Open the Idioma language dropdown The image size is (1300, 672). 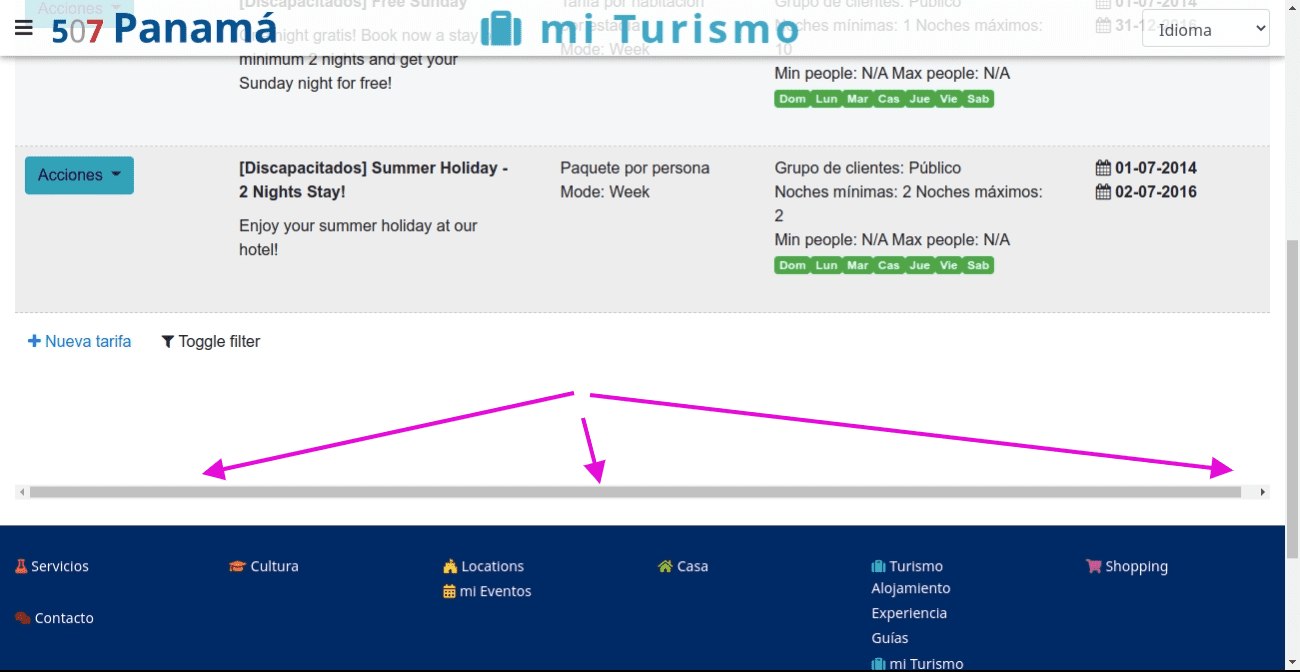point(1205,30)
